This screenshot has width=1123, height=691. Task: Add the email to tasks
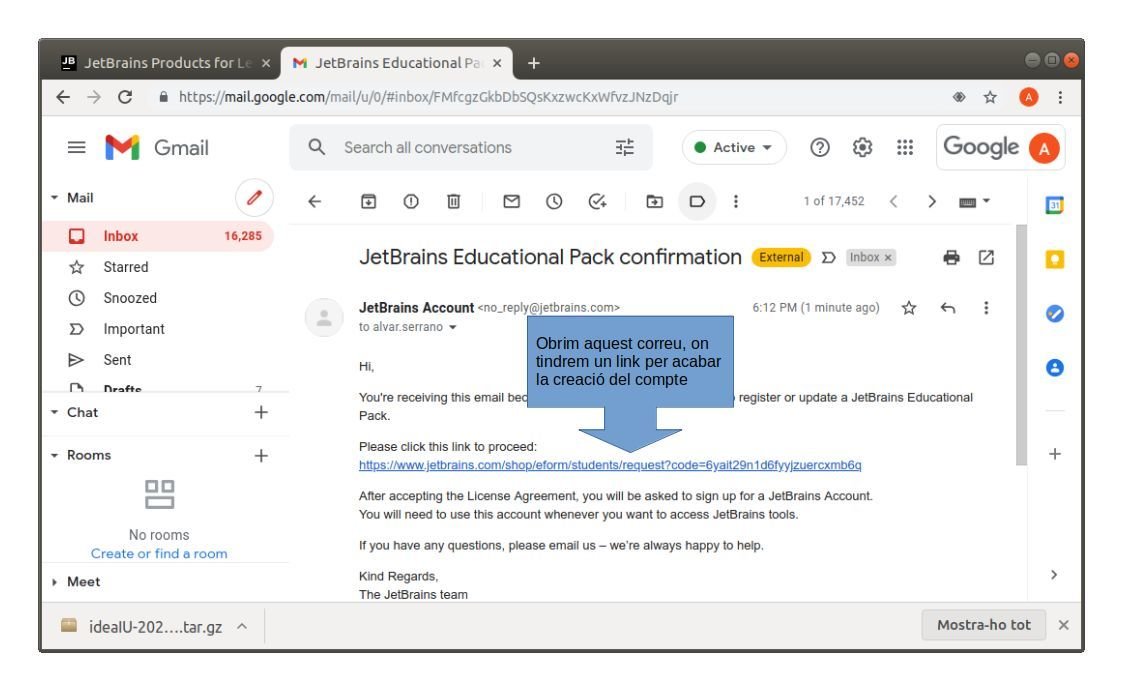click(597, 202)
